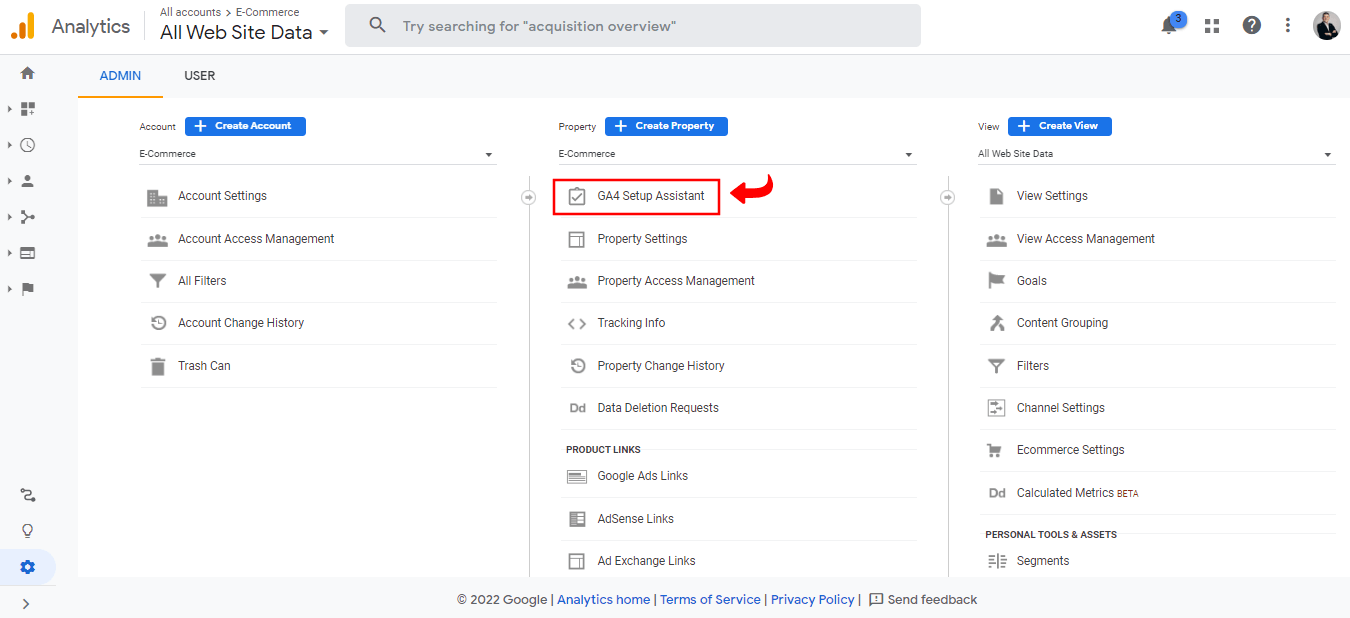1350x618 pixels.
Task: Expand the Behavior section in sidebar
Action: click(x=27, y=253)
